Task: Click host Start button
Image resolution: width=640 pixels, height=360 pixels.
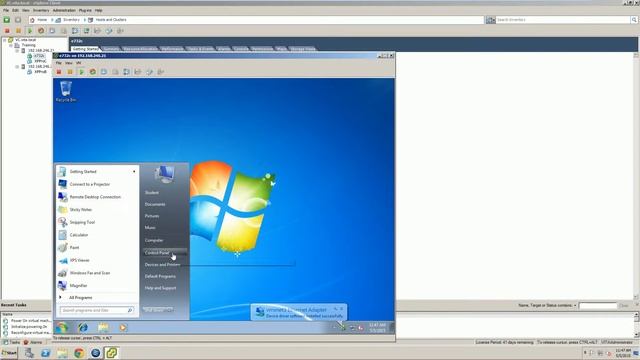Action: (x=9, y=353)
